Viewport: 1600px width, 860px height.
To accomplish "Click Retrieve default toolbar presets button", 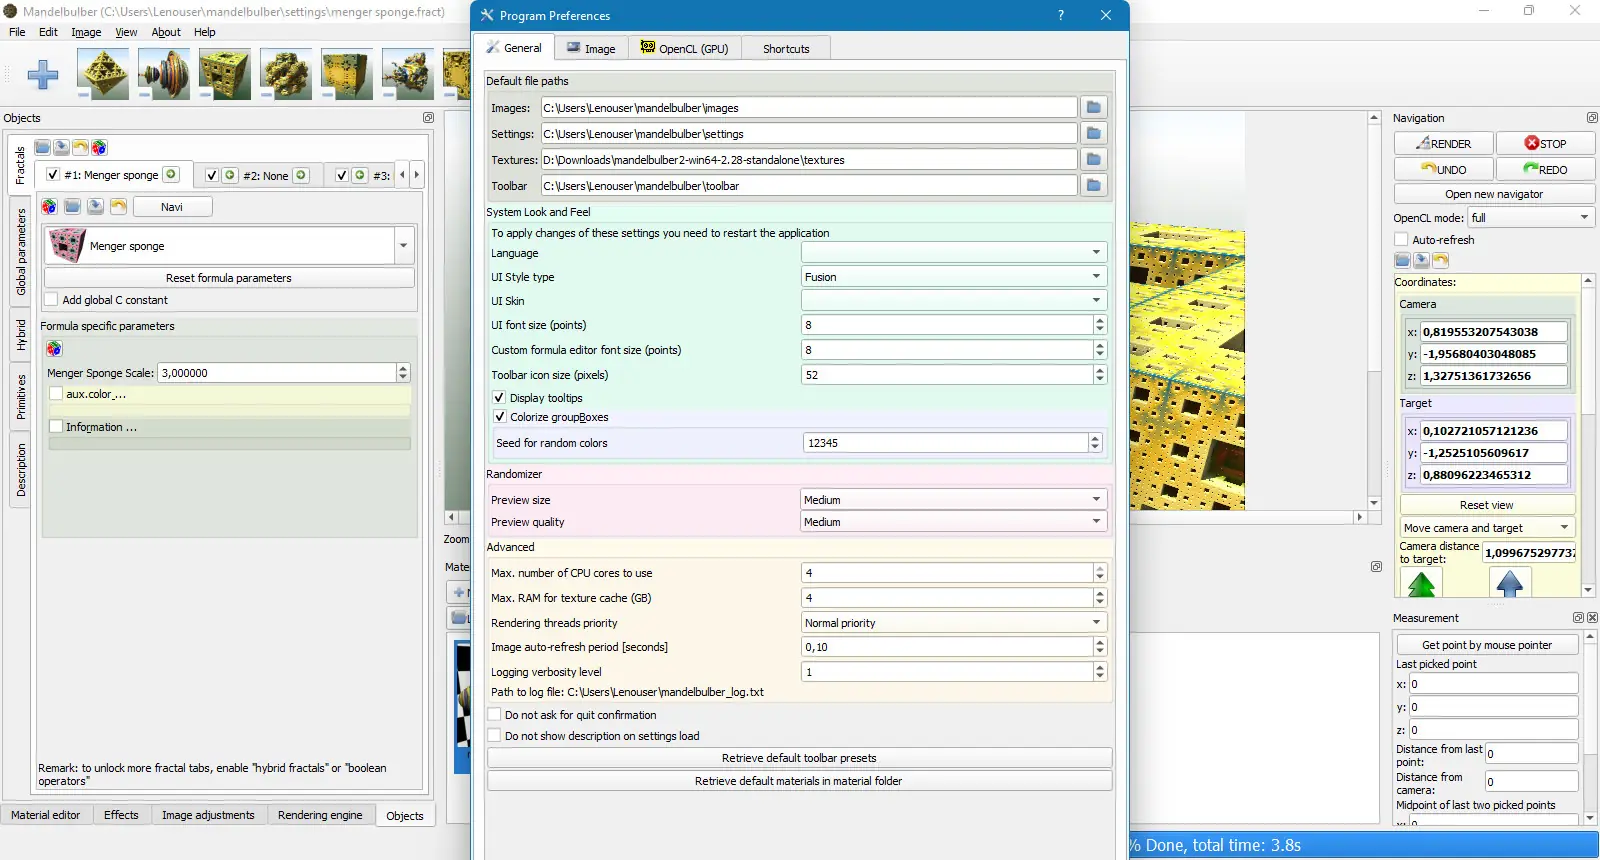I will 799,758.
